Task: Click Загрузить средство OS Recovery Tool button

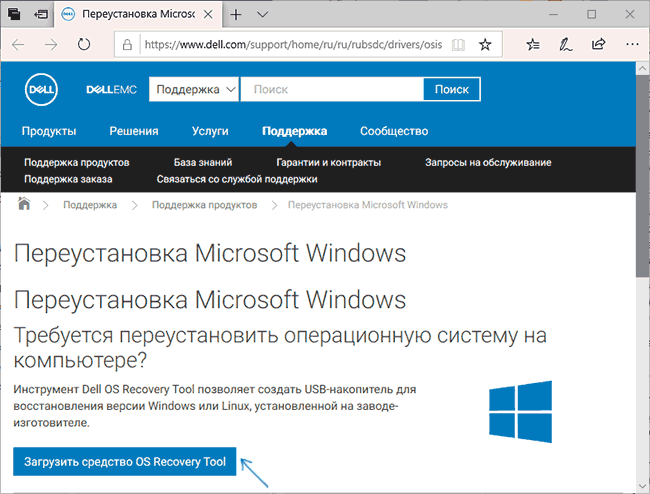Action: coord(125,461)
